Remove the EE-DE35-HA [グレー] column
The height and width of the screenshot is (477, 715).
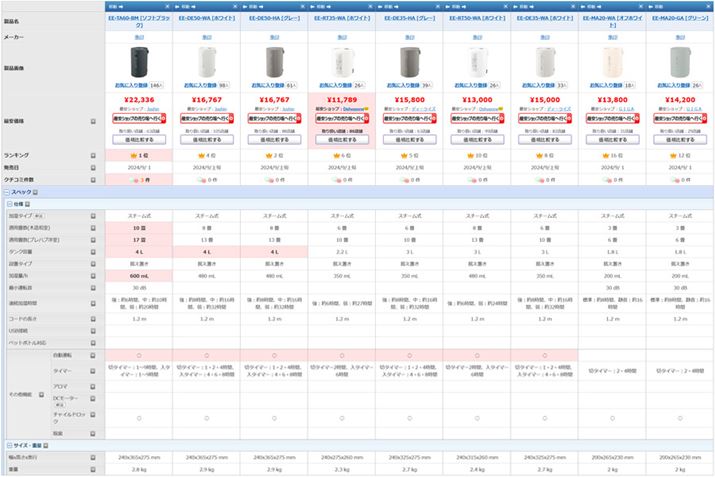[x=437, y=5]
